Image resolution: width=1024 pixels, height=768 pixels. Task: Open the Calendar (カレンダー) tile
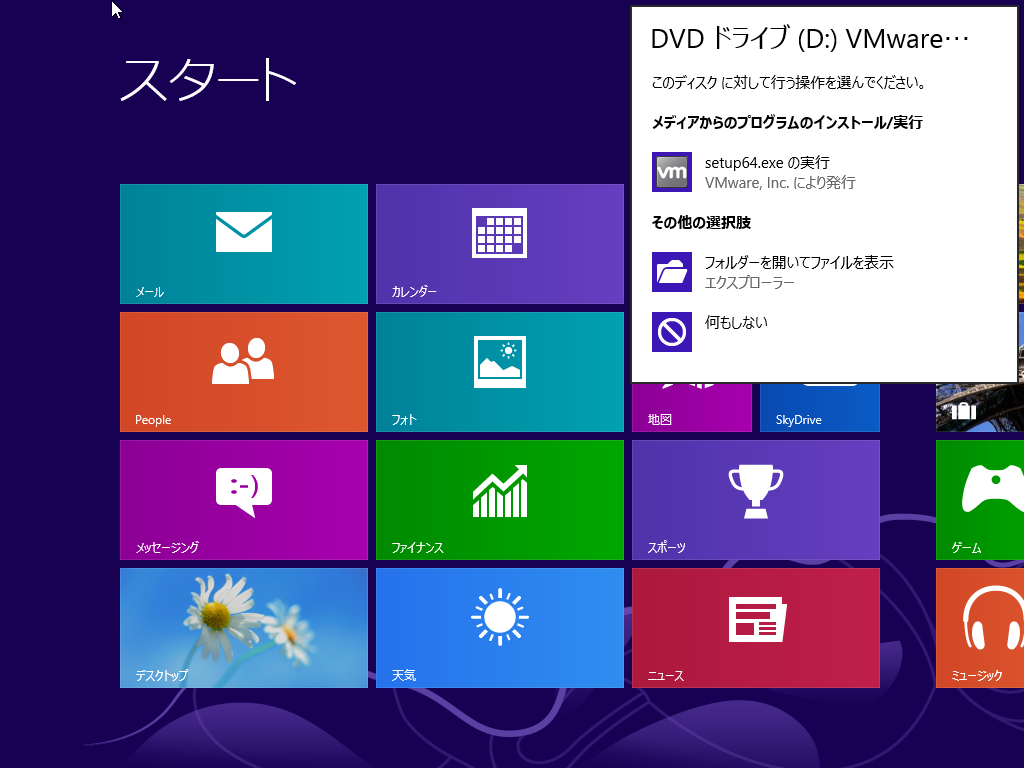(x=500, y=244)
